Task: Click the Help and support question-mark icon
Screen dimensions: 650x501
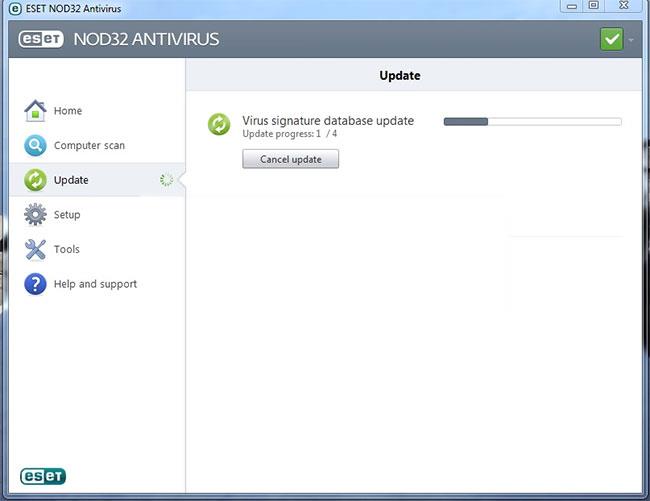Action: coord(35,284)
